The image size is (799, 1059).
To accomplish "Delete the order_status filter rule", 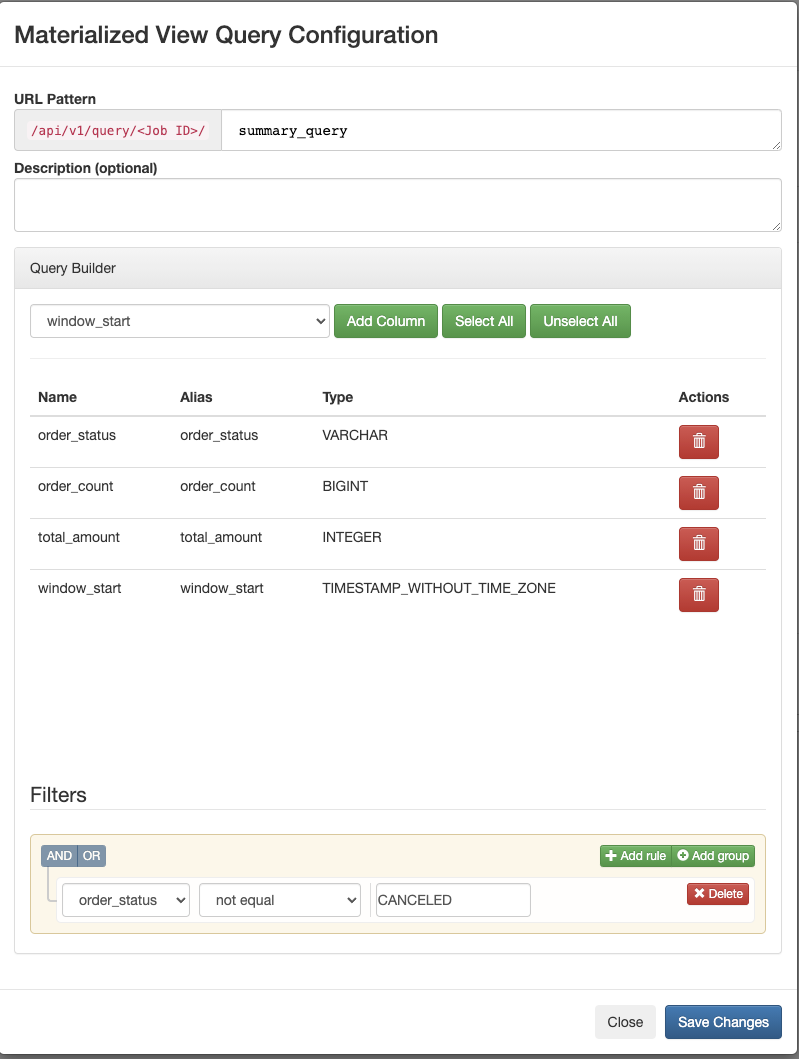I will (717, 894).
